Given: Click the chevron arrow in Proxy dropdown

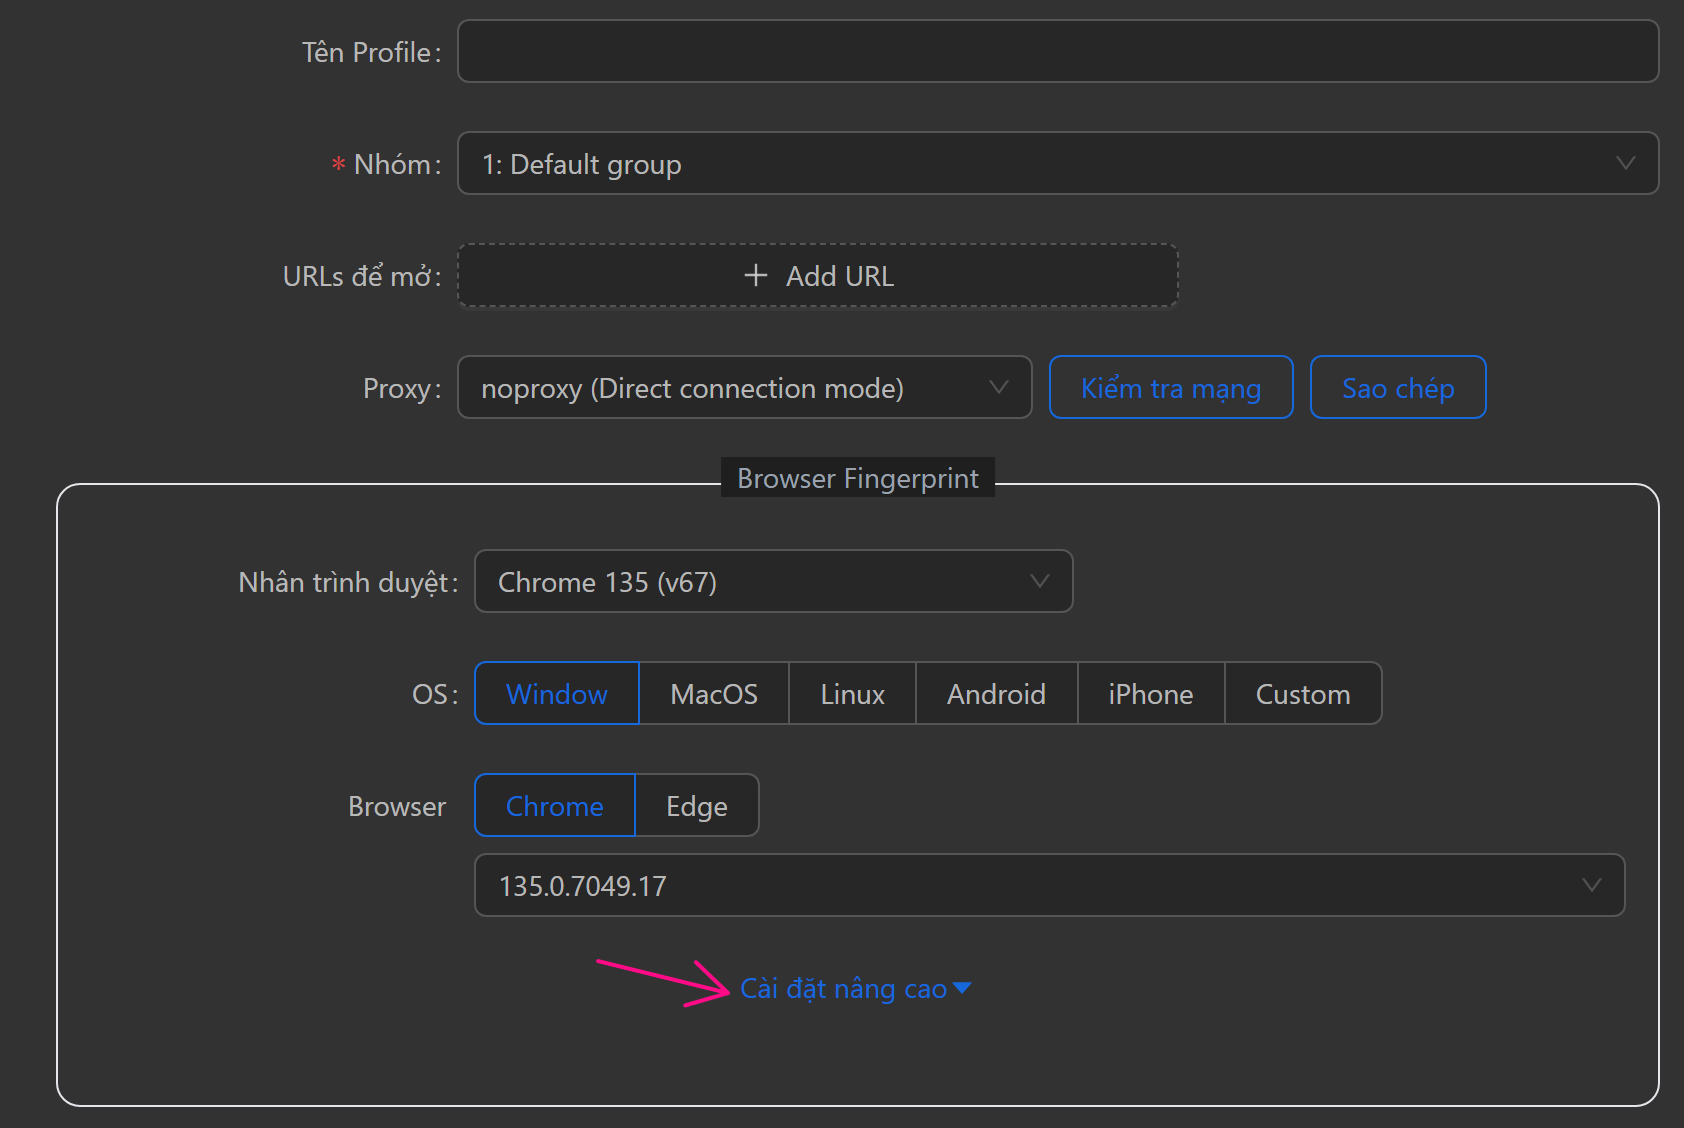Looking at the screenshot, I should click(998, 388).
